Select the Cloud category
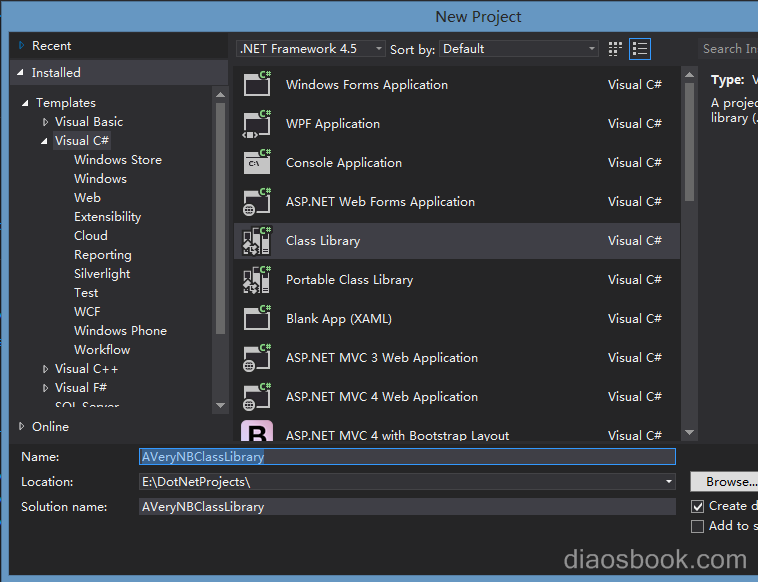 click(91, 235)
